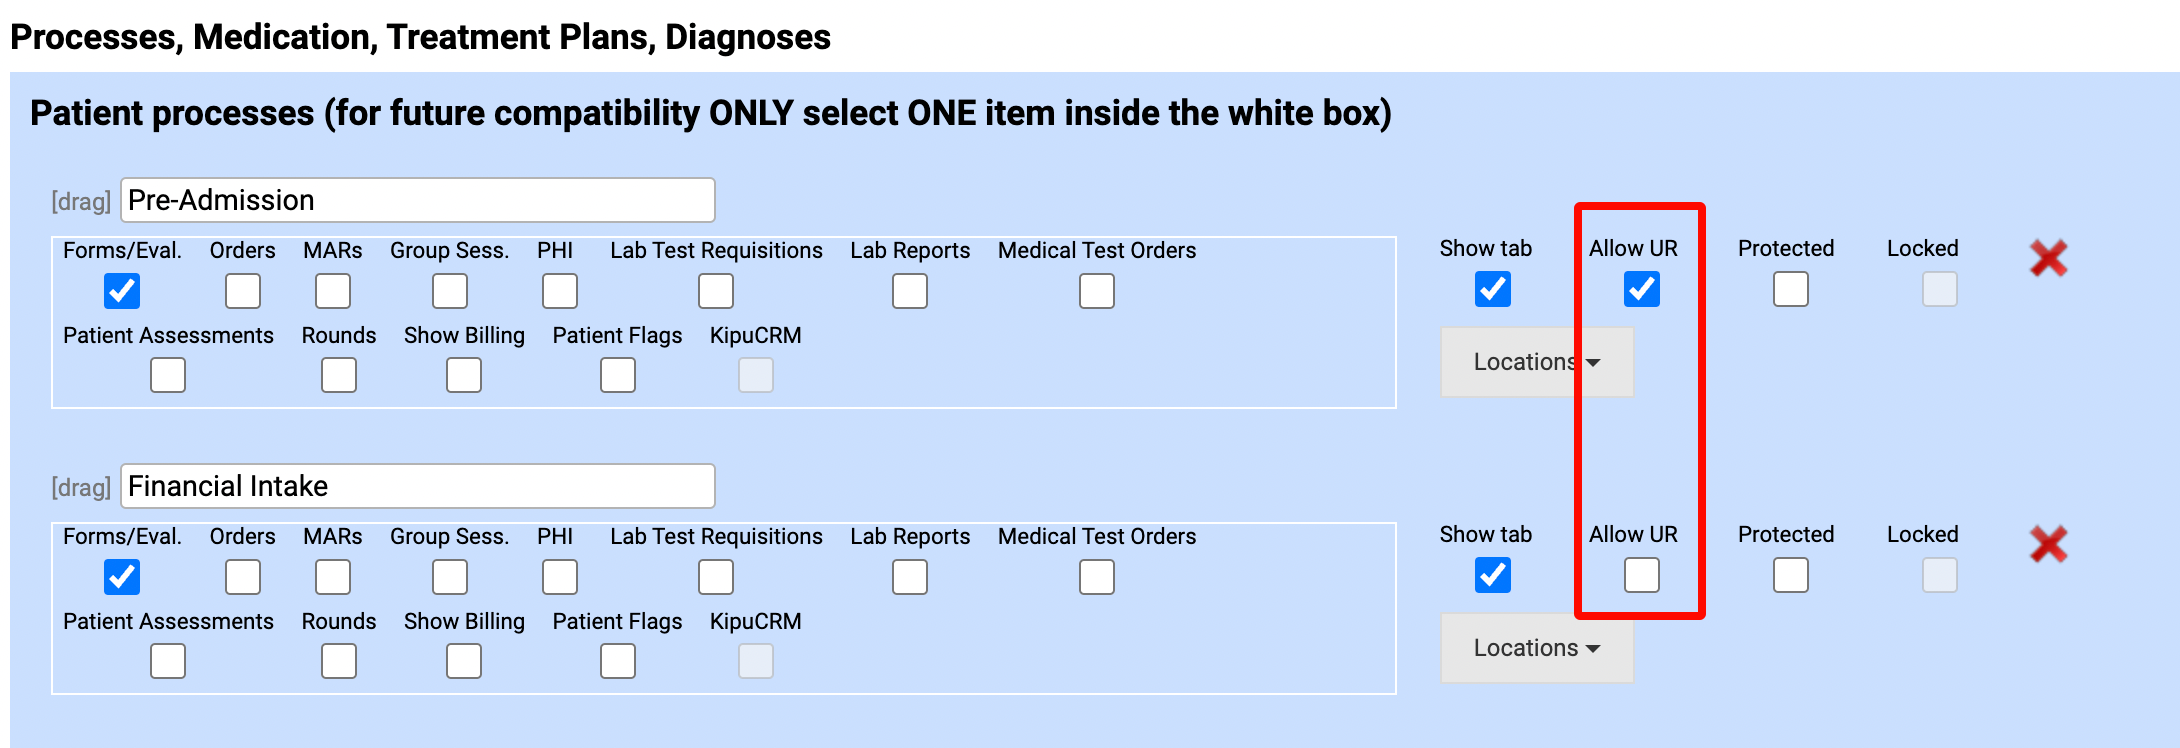Click red X delete icon for Pre-Admission
This screenshot has width=2180, height=748.
point(2048,259)
